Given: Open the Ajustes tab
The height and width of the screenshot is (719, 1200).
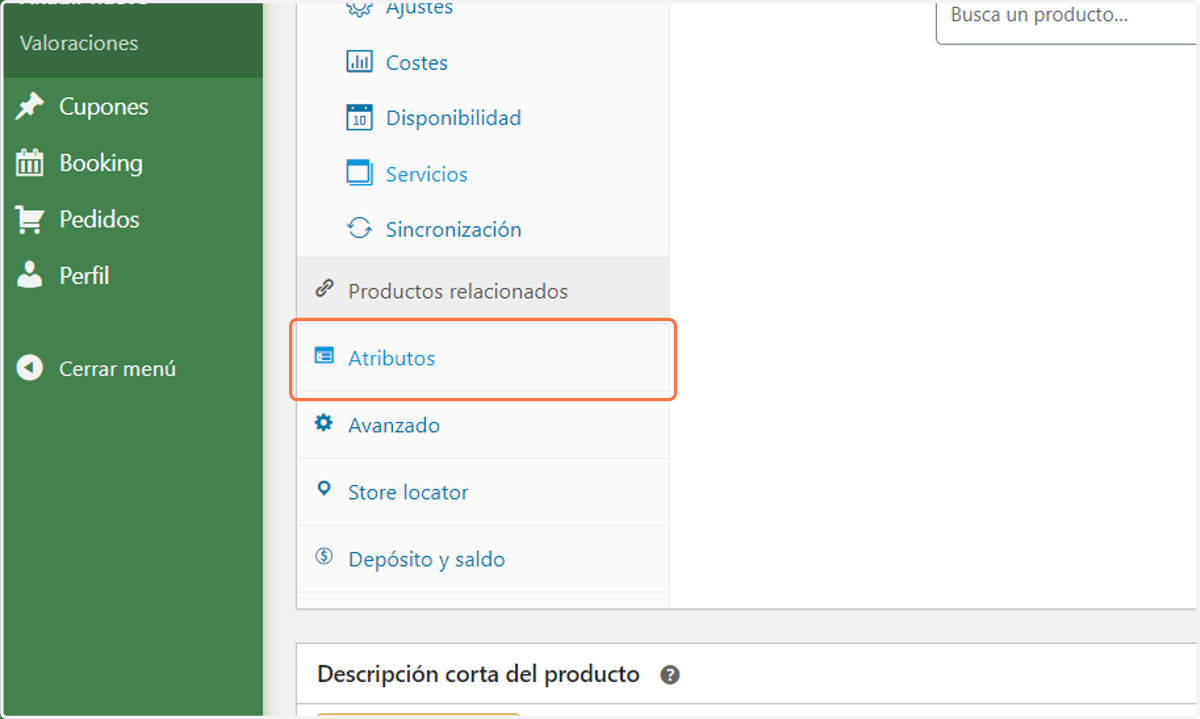Looking at the screenshot, I should (x=419, y=8).
